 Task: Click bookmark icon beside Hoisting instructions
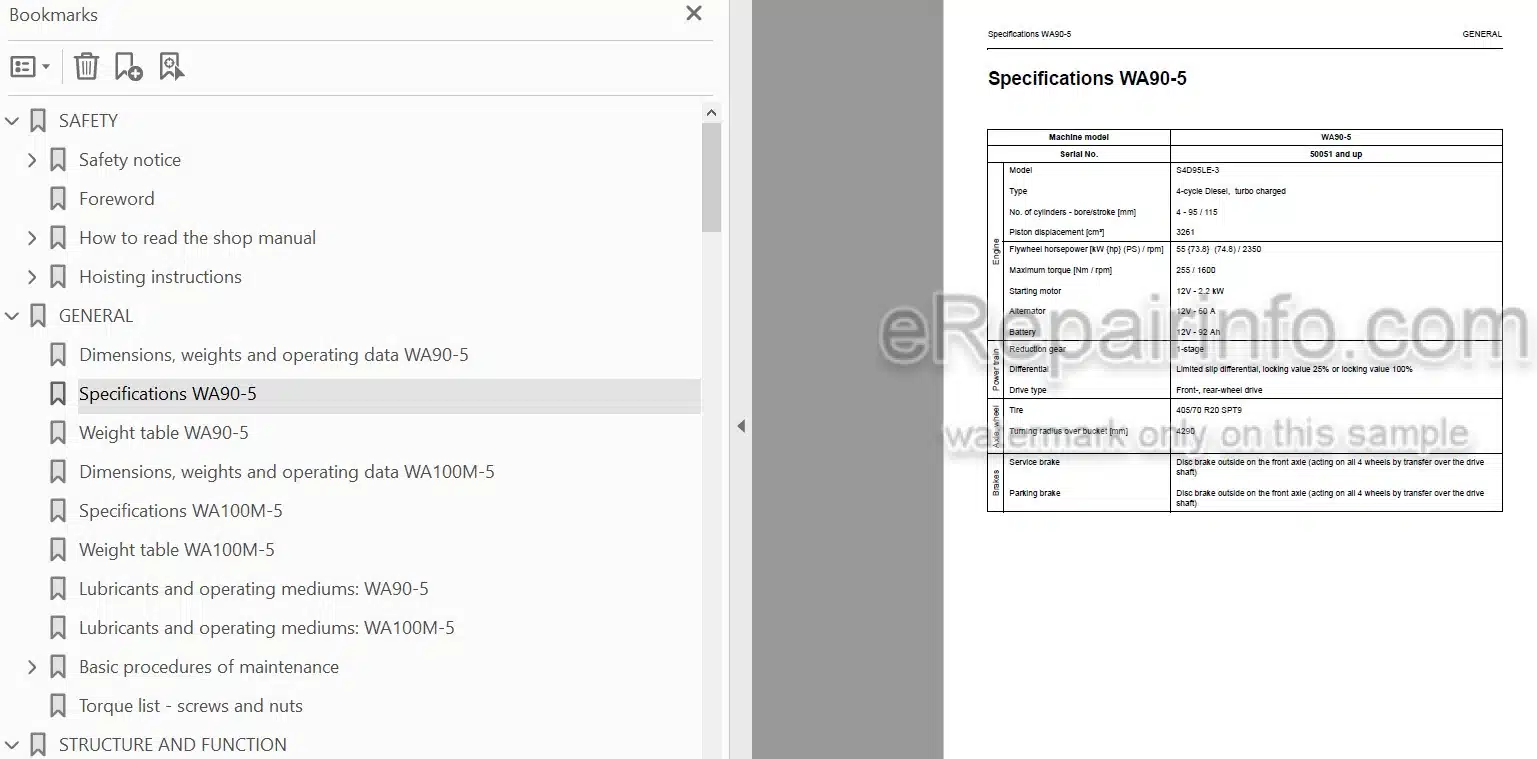click(58, 277)
